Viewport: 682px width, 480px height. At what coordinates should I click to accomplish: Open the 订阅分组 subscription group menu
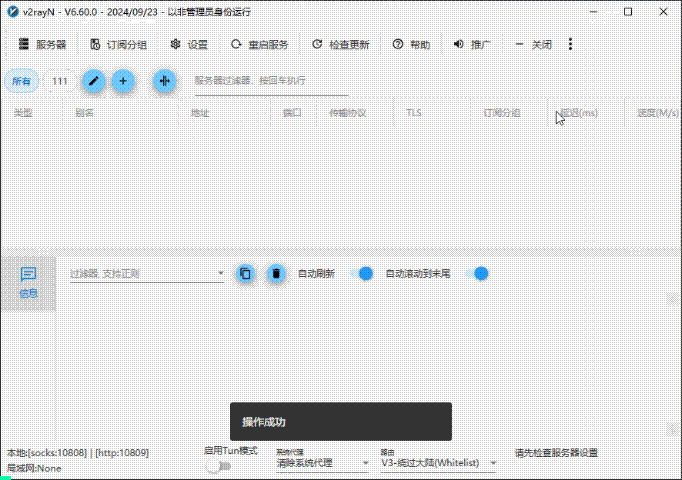click(118, 44)
